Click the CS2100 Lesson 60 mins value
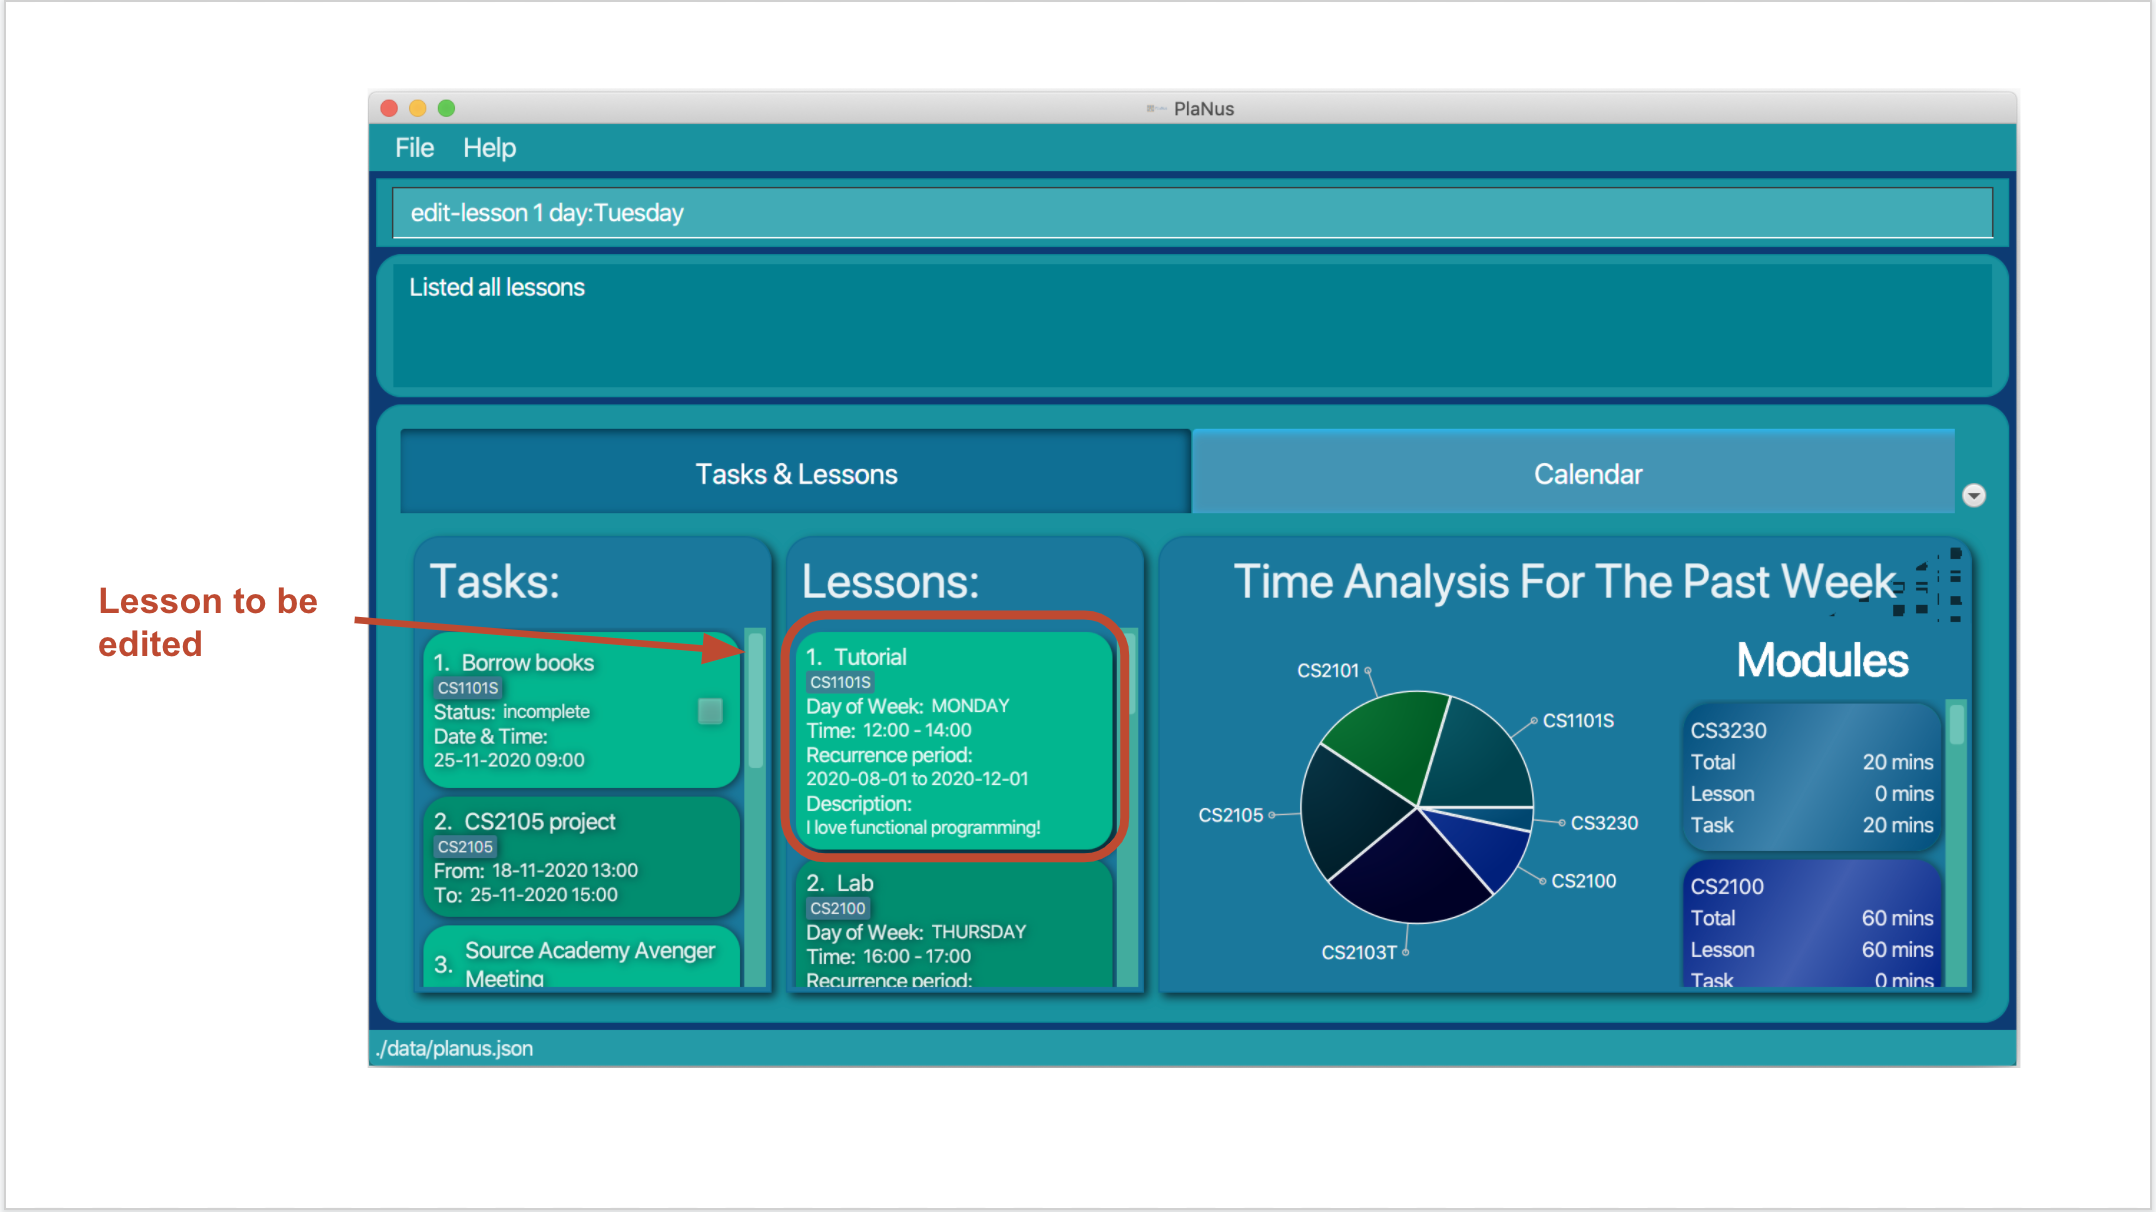2156x1212 pixels. coord(1897,950)
